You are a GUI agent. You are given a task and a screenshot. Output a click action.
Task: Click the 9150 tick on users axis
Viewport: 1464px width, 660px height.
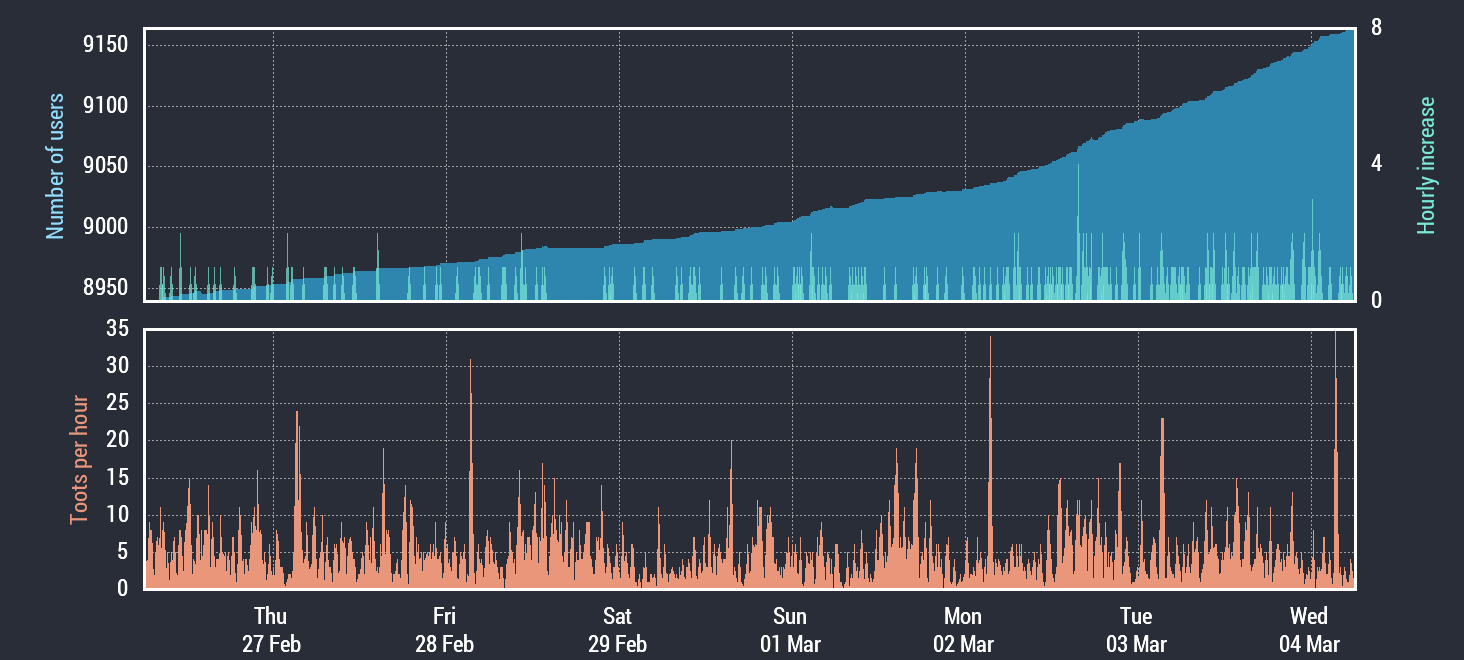[x=106, y=45]
